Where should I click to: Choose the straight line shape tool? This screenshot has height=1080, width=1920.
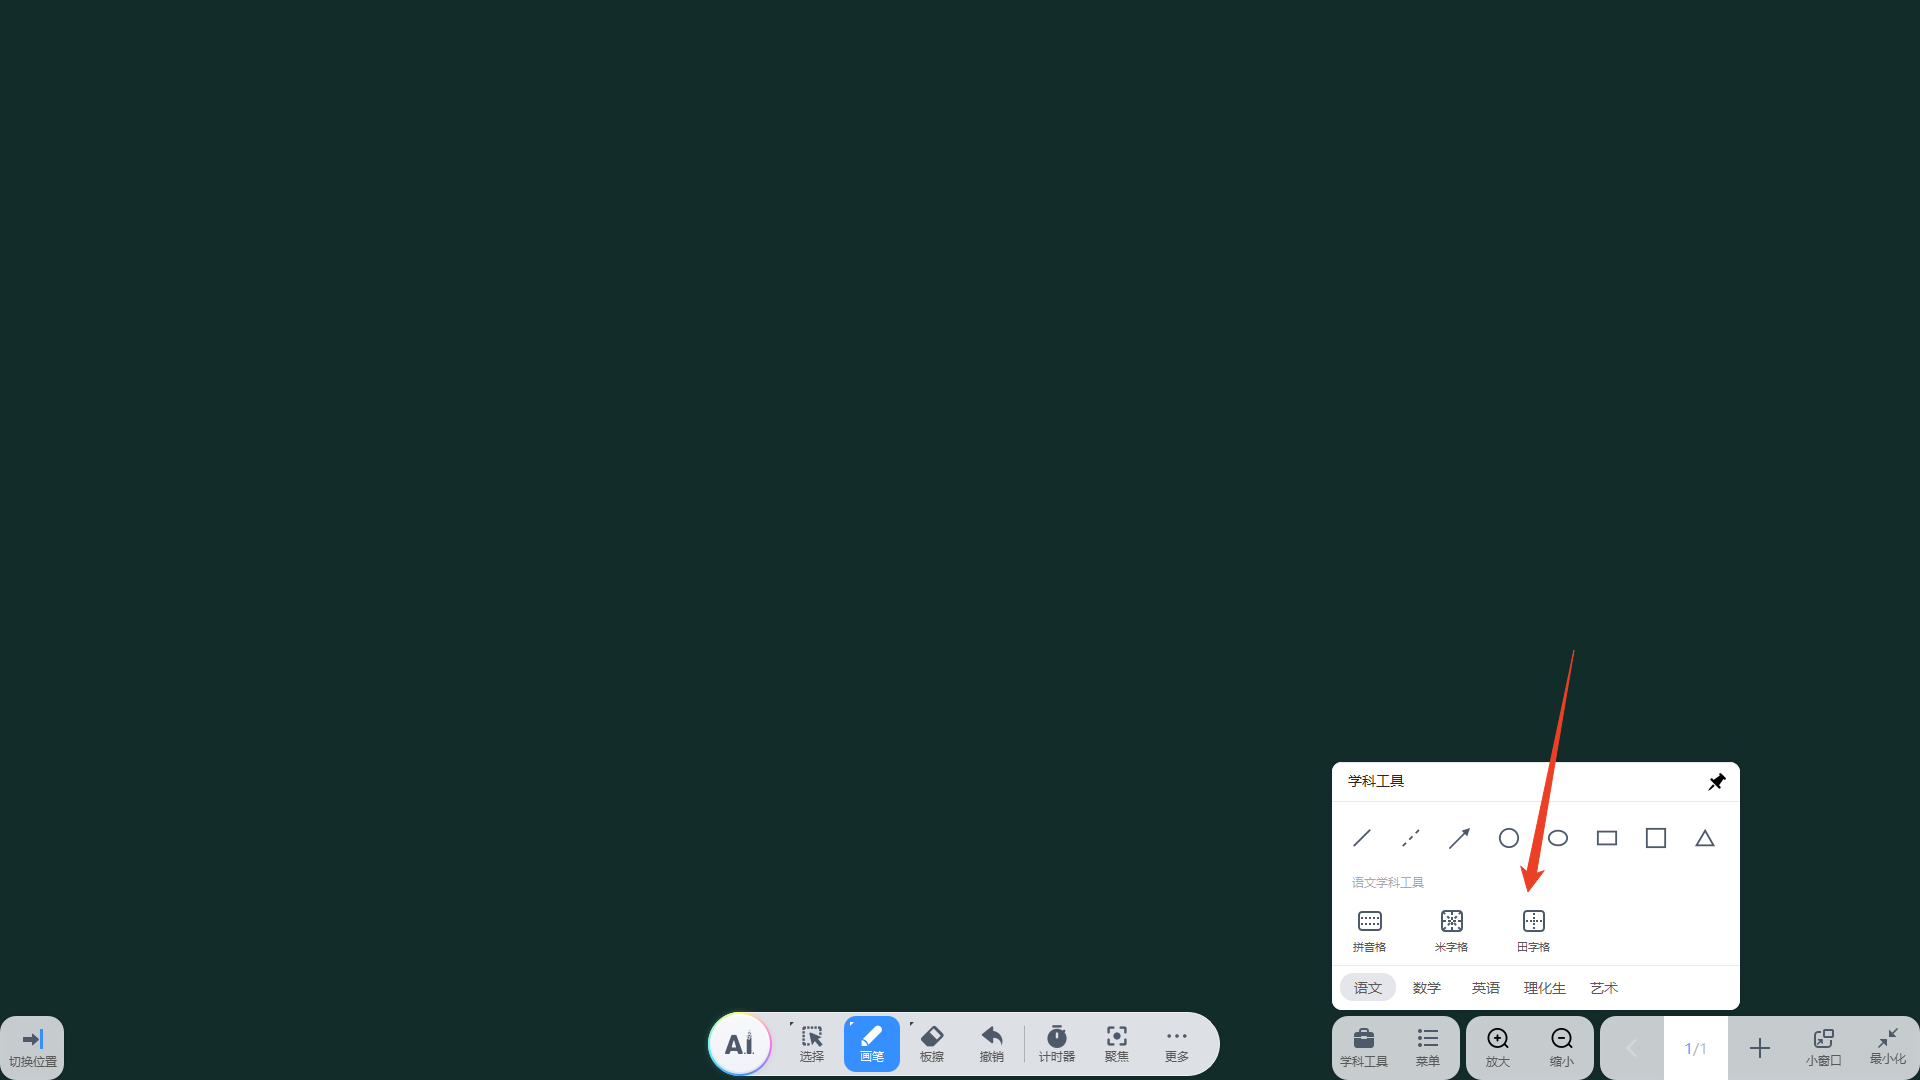pyautogui.click(x=1362, y=838)
